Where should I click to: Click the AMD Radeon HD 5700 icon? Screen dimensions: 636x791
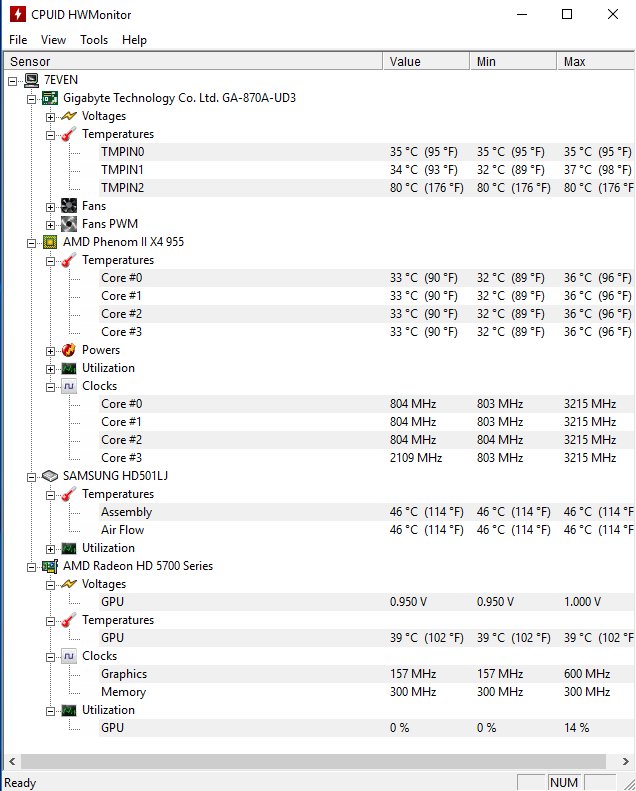(50, 566)
